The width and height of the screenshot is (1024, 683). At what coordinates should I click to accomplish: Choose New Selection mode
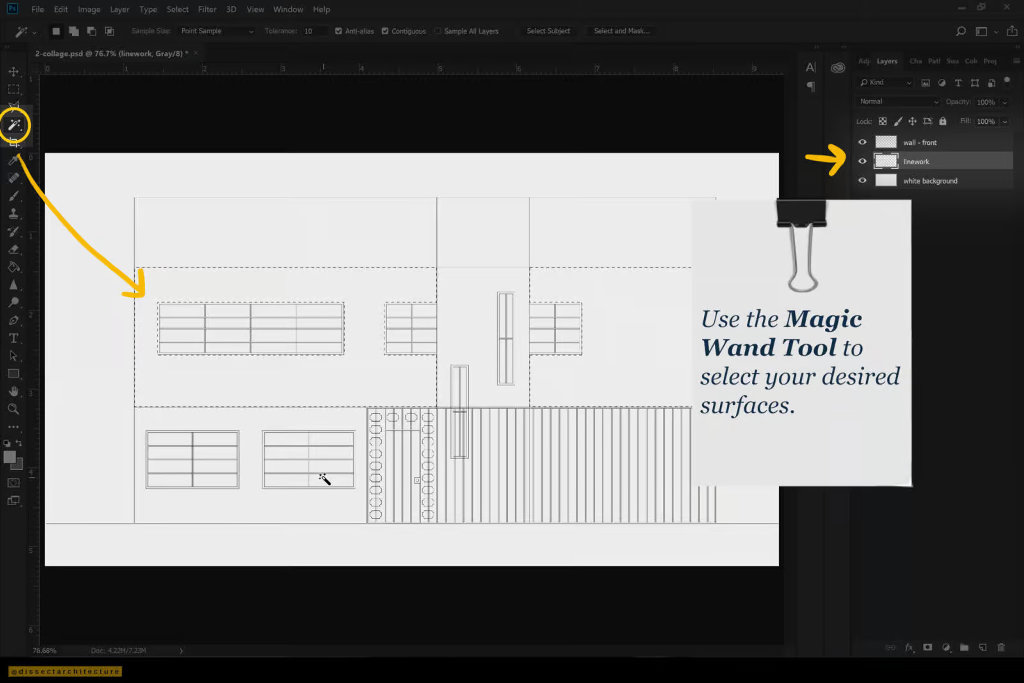click(56, 31)
